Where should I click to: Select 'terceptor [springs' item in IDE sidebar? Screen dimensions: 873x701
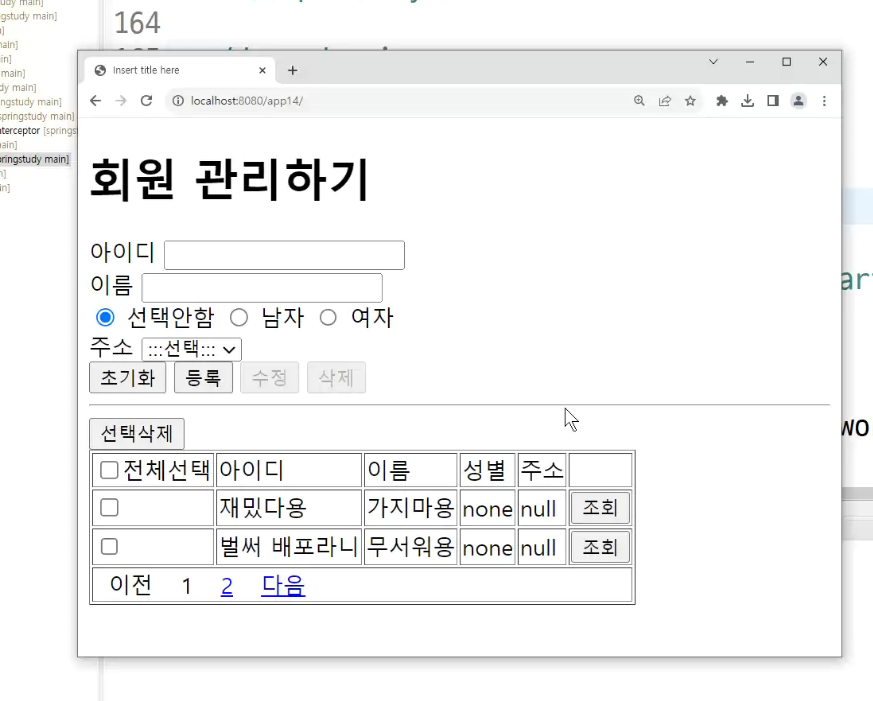click(x=38, y=130)
